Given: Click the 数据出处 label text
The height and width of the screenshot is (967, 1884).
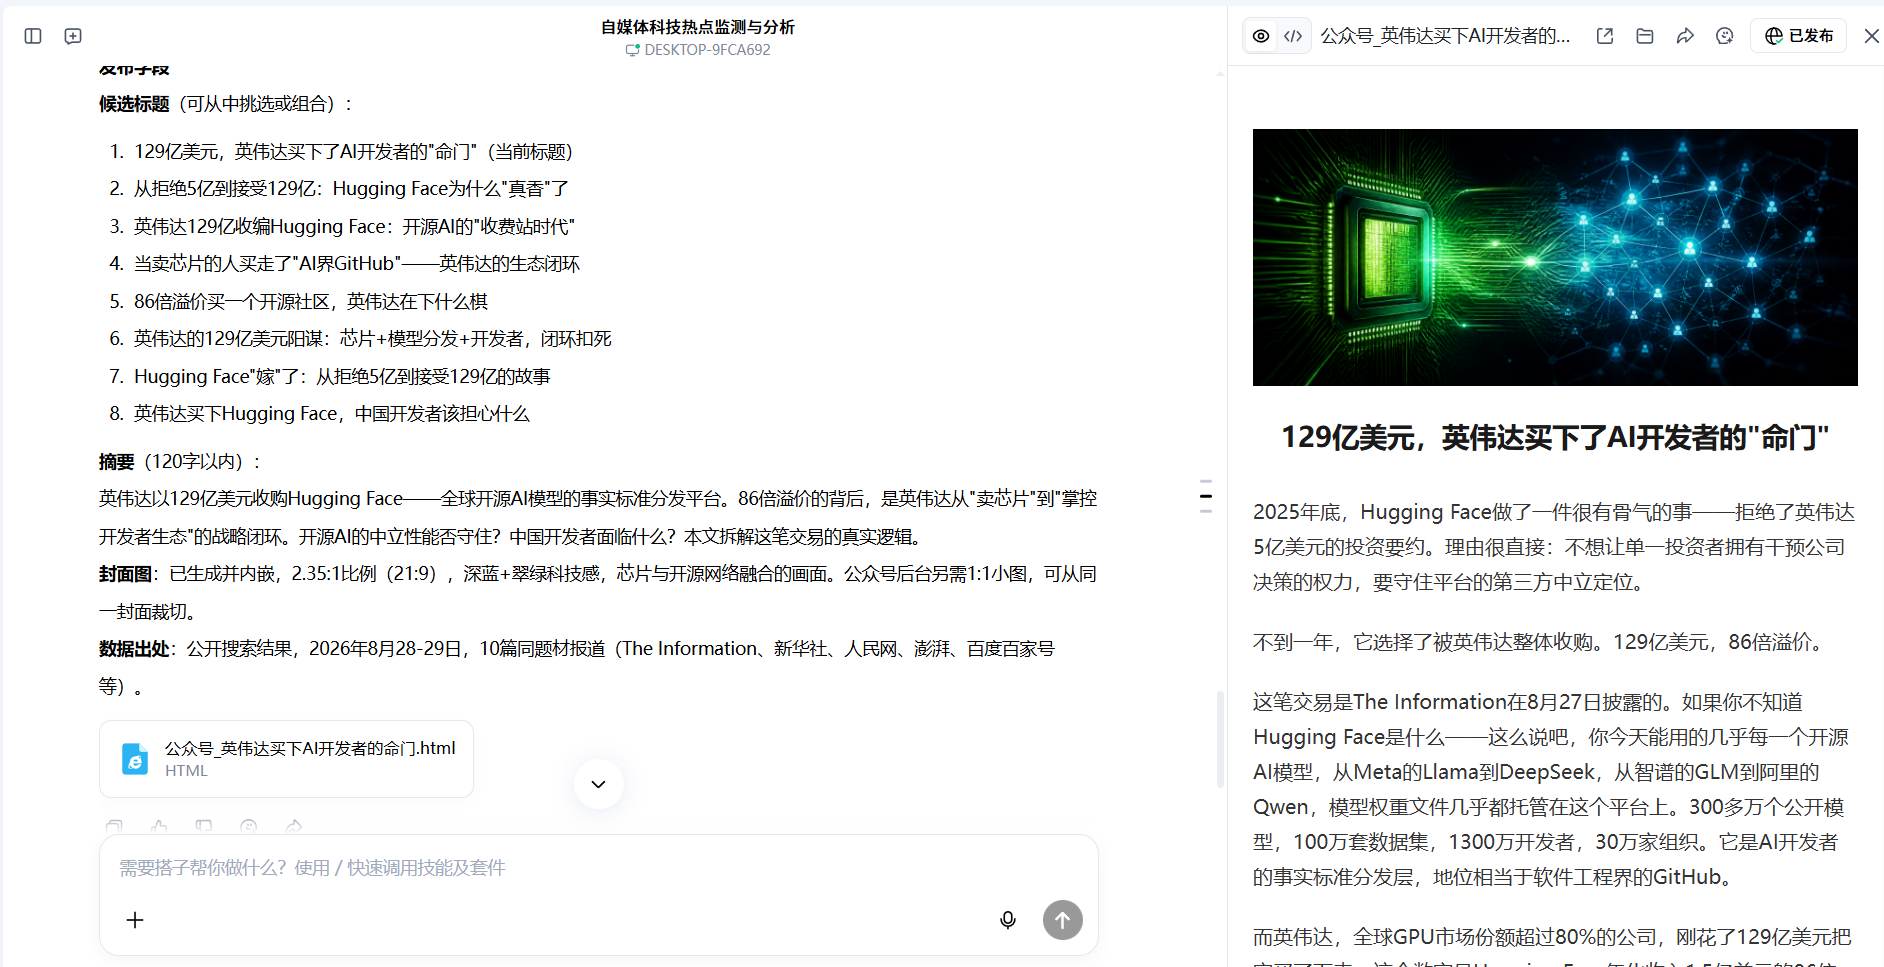Looking at the screenshot, I should [134, 649].
